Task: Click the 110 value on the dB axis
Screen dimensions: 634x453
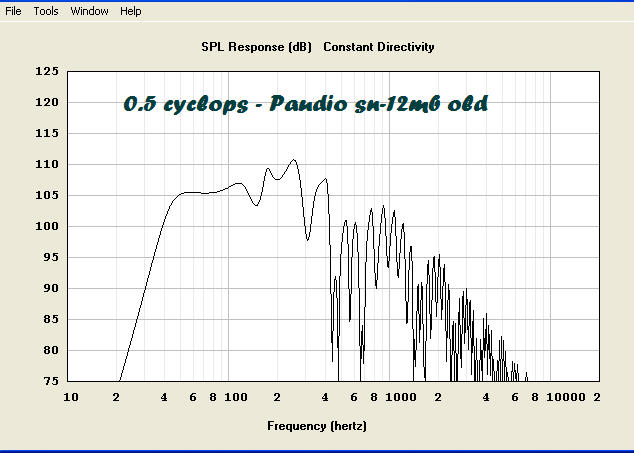Action: tap(47, 164)
